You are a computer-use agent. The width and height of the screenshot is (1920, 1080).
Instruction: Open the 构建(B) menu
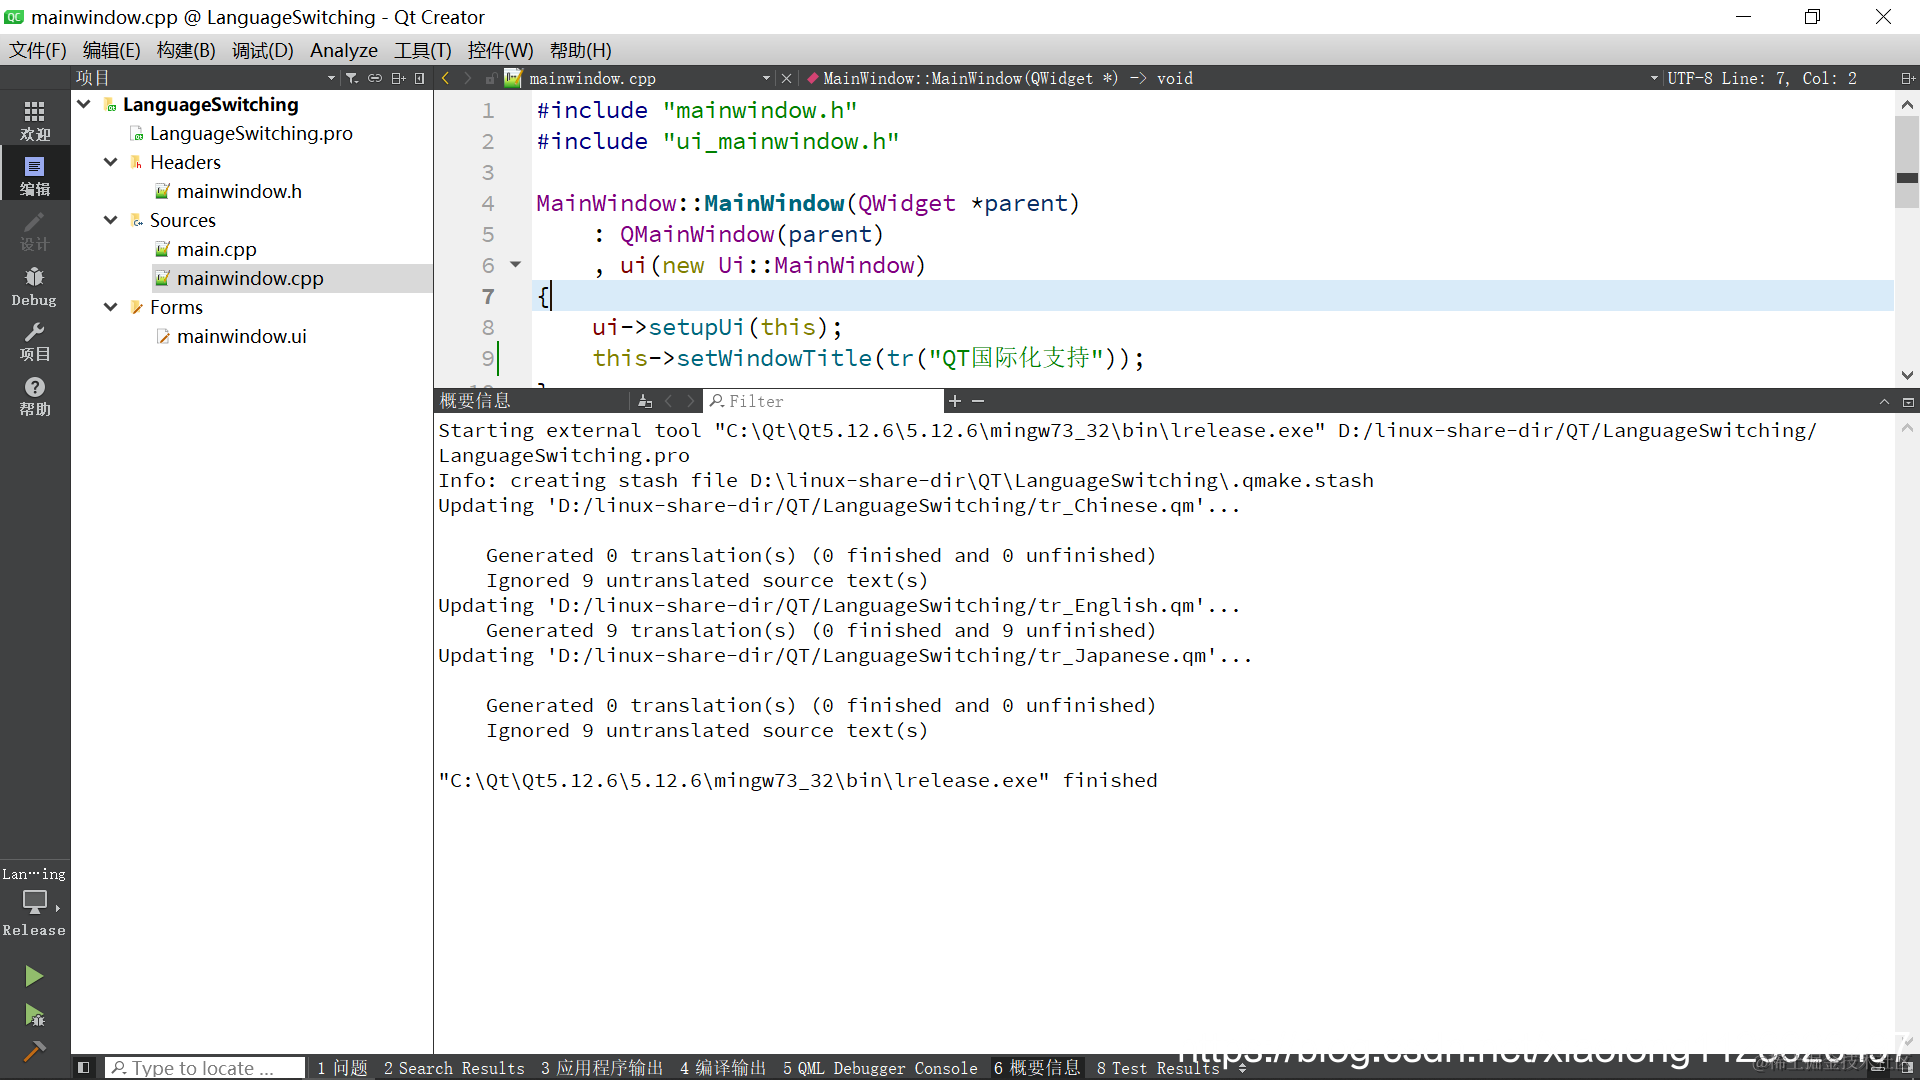(186, 50)
